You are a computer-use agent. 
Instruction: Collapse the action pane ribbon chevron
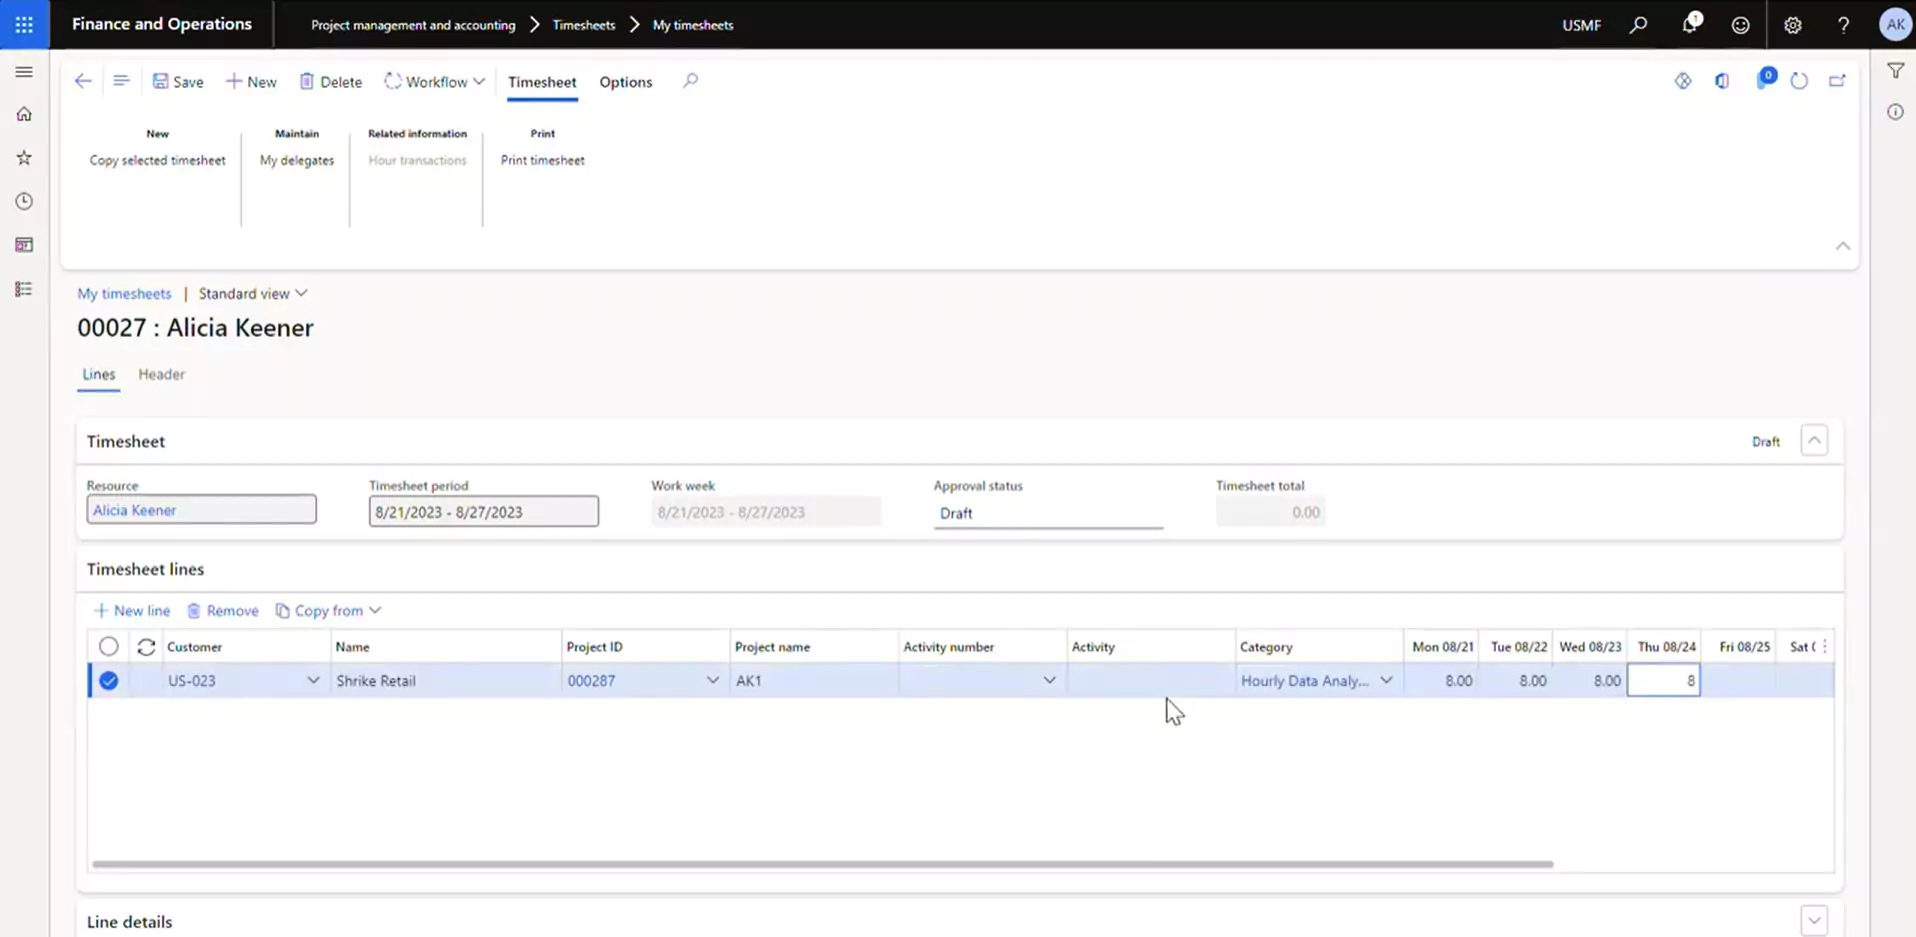[1842, 246]
